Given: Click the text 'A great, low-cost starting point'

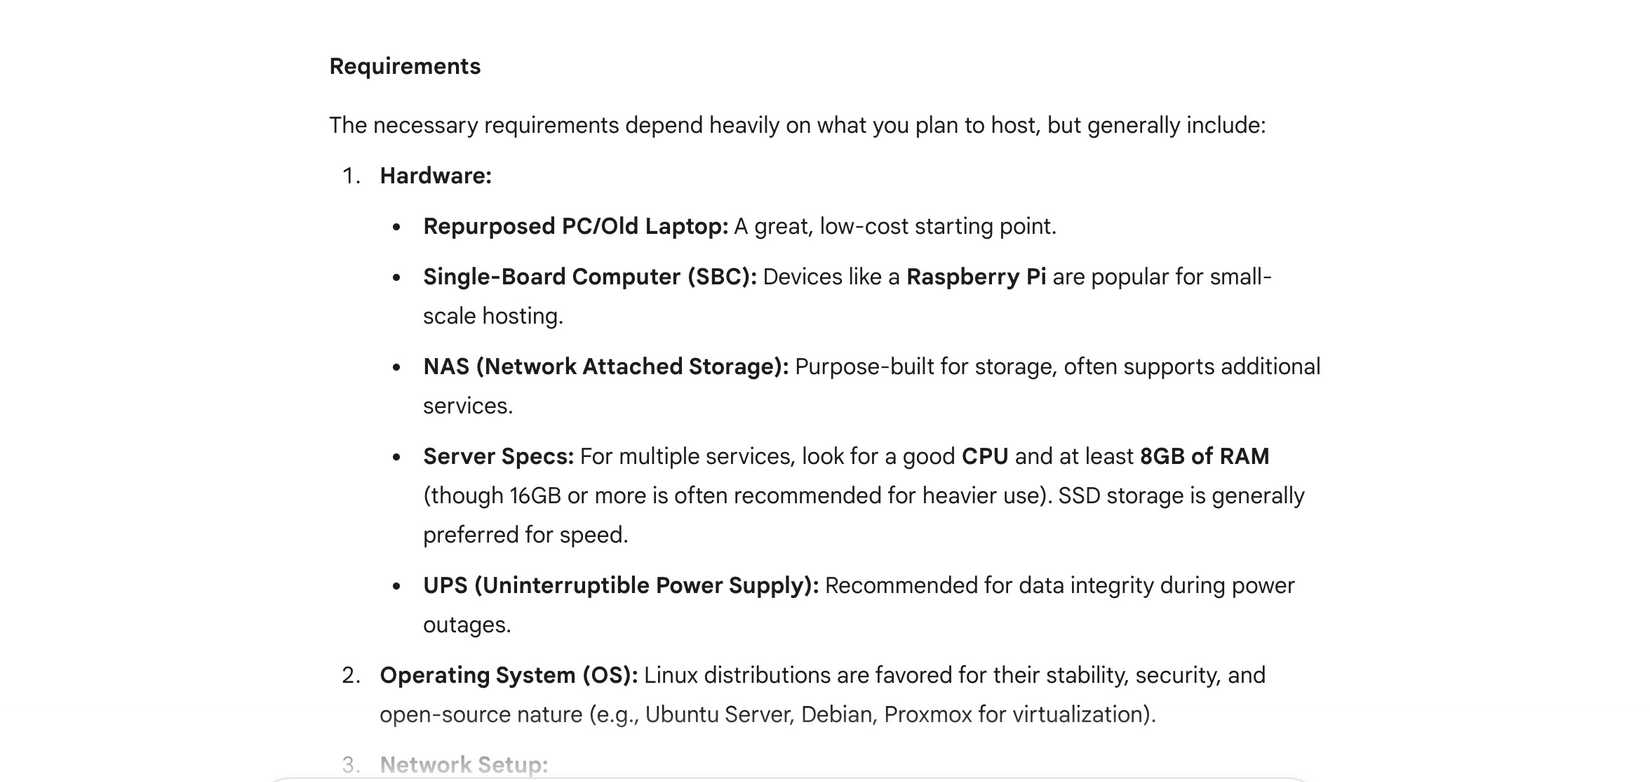Looking at the screenshot, I should point(894,227).
